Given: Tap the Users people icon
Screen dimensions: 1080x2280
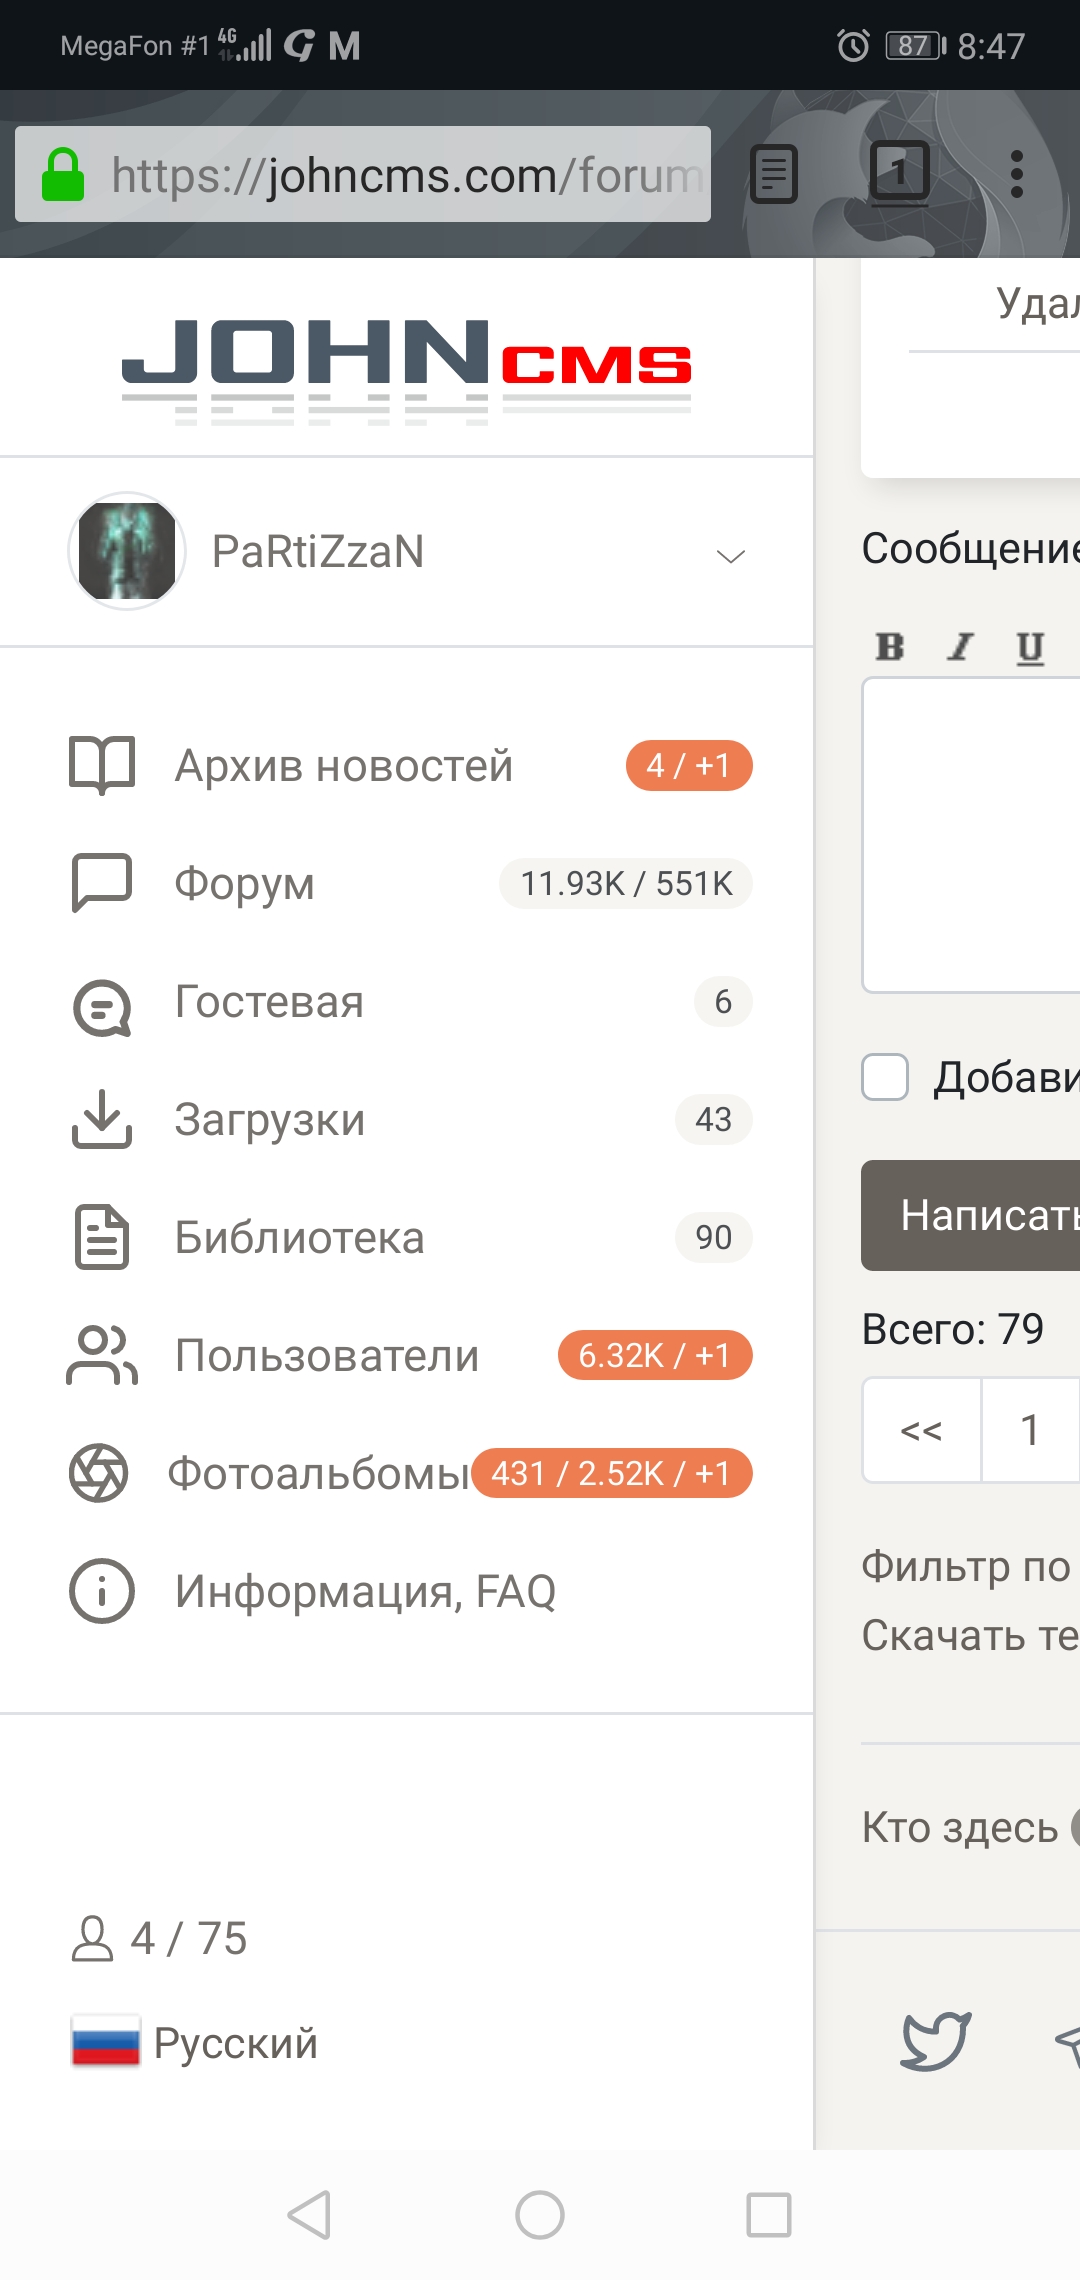Looking at the screenshot, I should tap(101, 1356).
